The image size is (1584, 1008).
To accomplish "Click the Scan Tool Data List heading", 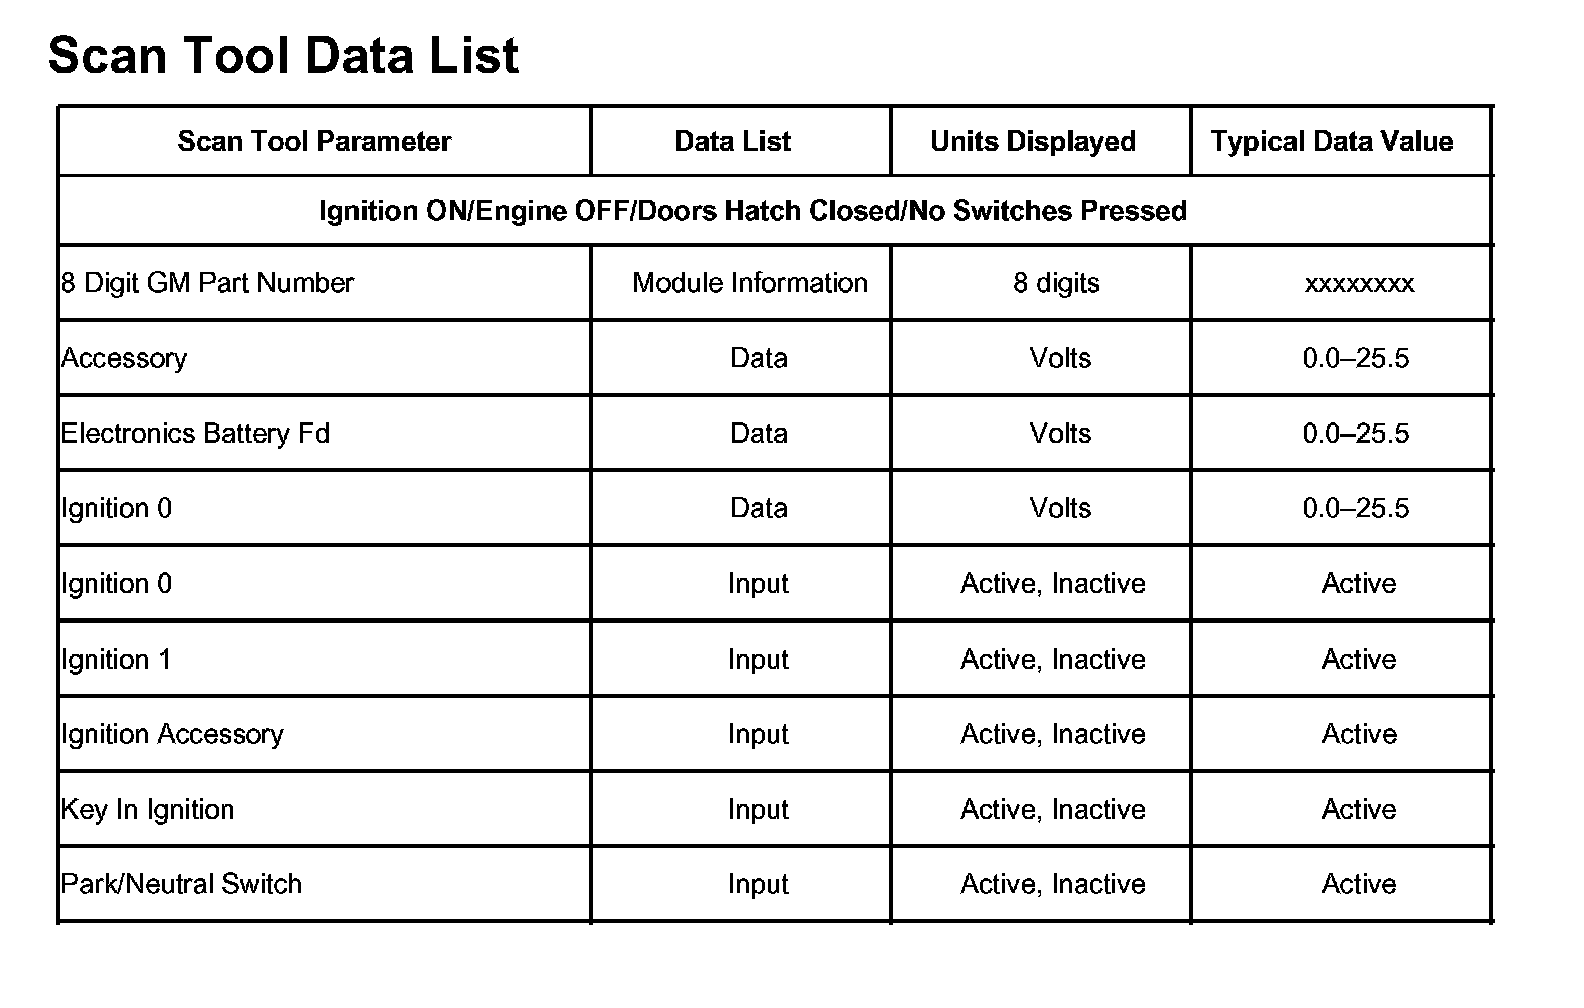I will [x=283, y=56].
